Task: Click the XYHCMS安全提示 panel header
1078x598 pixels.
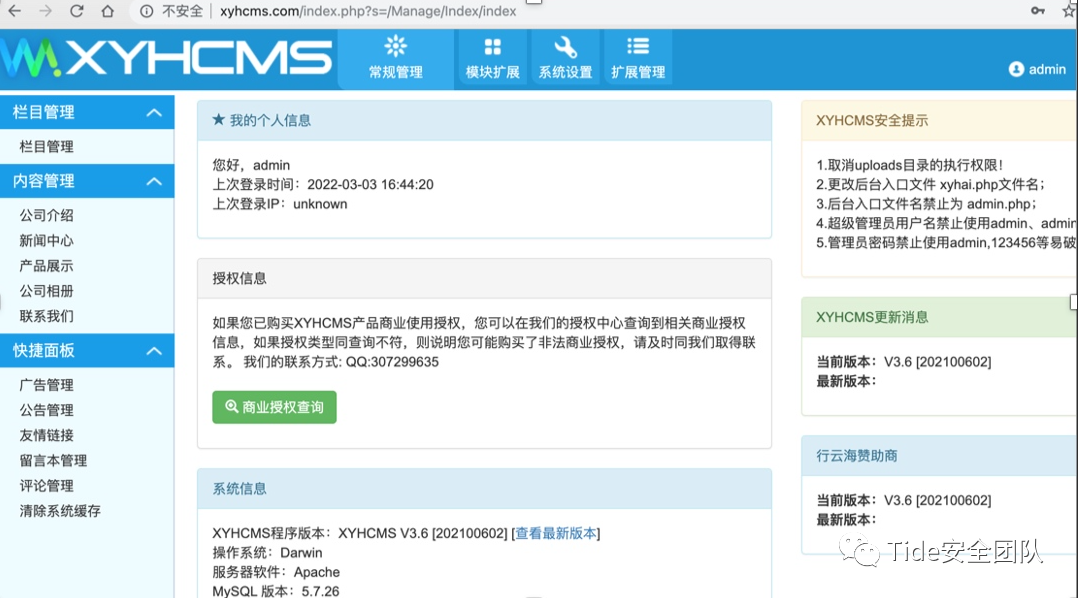Action: pos(939,120)
